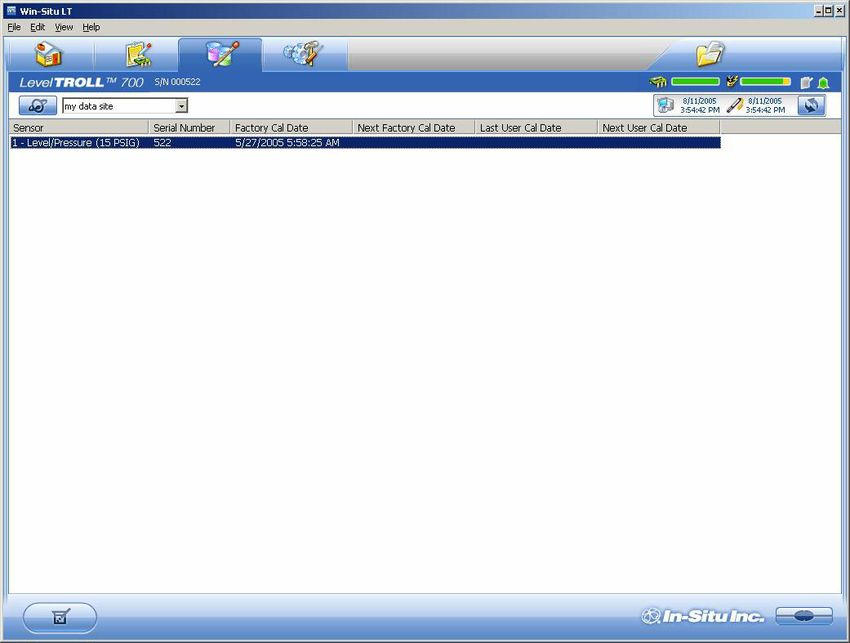Close the Win-Situ LT window
The image size is (850, 643).
[x=839, y=10]
